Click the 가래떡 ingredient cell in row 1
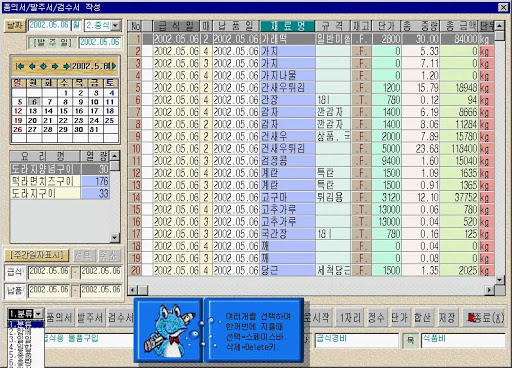This screenshot has width=512, height=368. pos(287,39)
